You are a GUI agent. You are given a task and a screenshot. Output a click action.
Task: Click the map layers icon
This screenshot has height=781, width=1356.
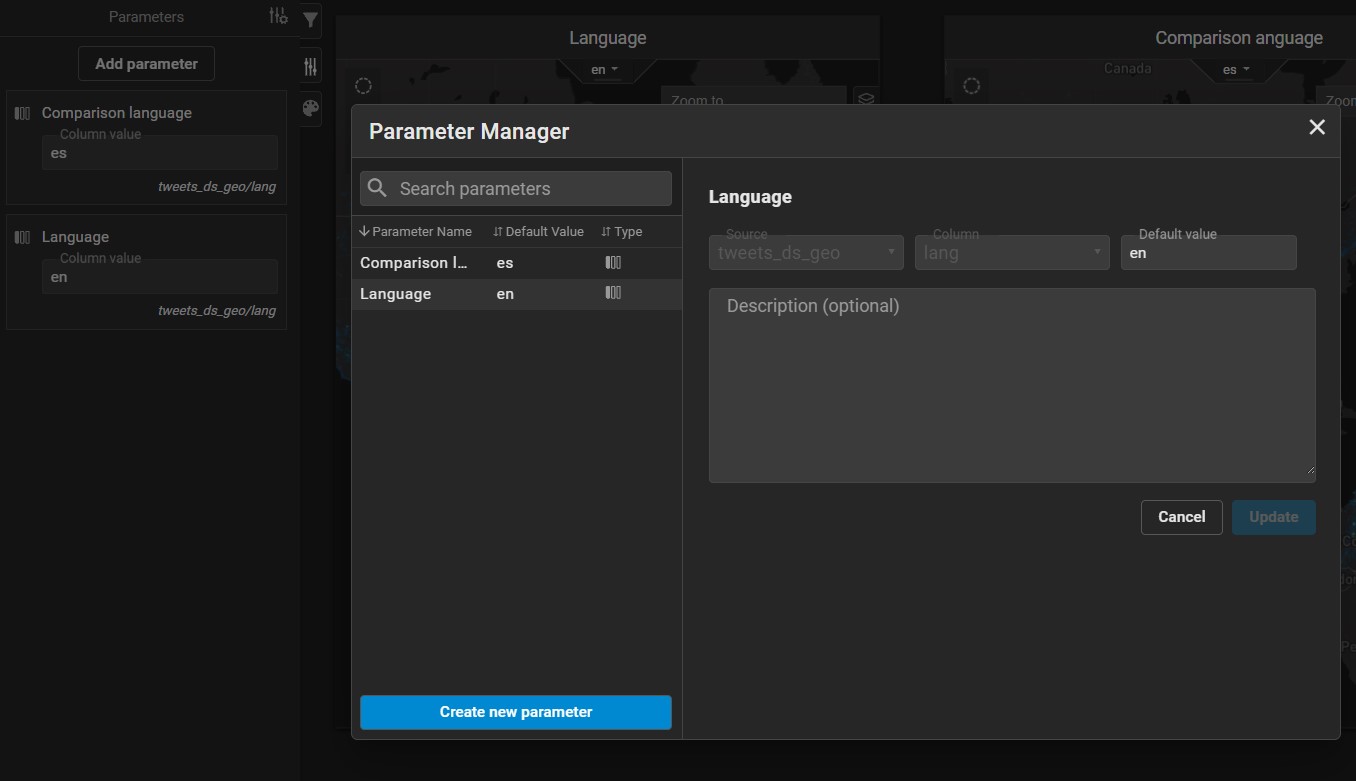(866, 99)
